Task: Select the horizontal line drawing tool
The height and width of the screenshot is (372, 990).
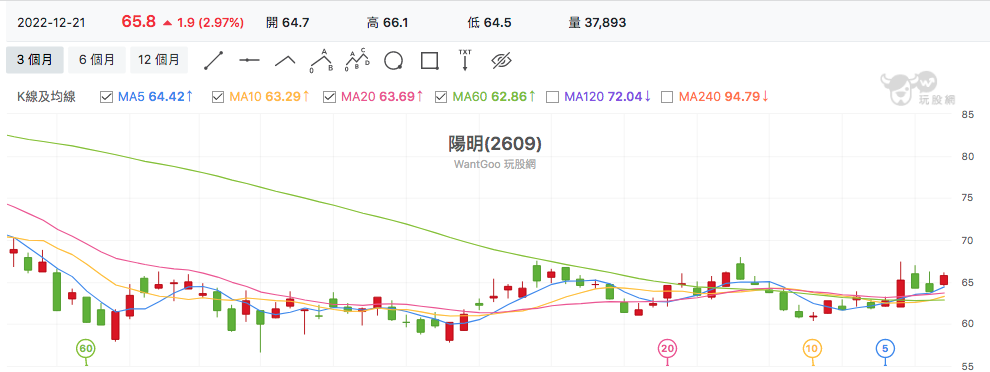Action: pos(249,61)
